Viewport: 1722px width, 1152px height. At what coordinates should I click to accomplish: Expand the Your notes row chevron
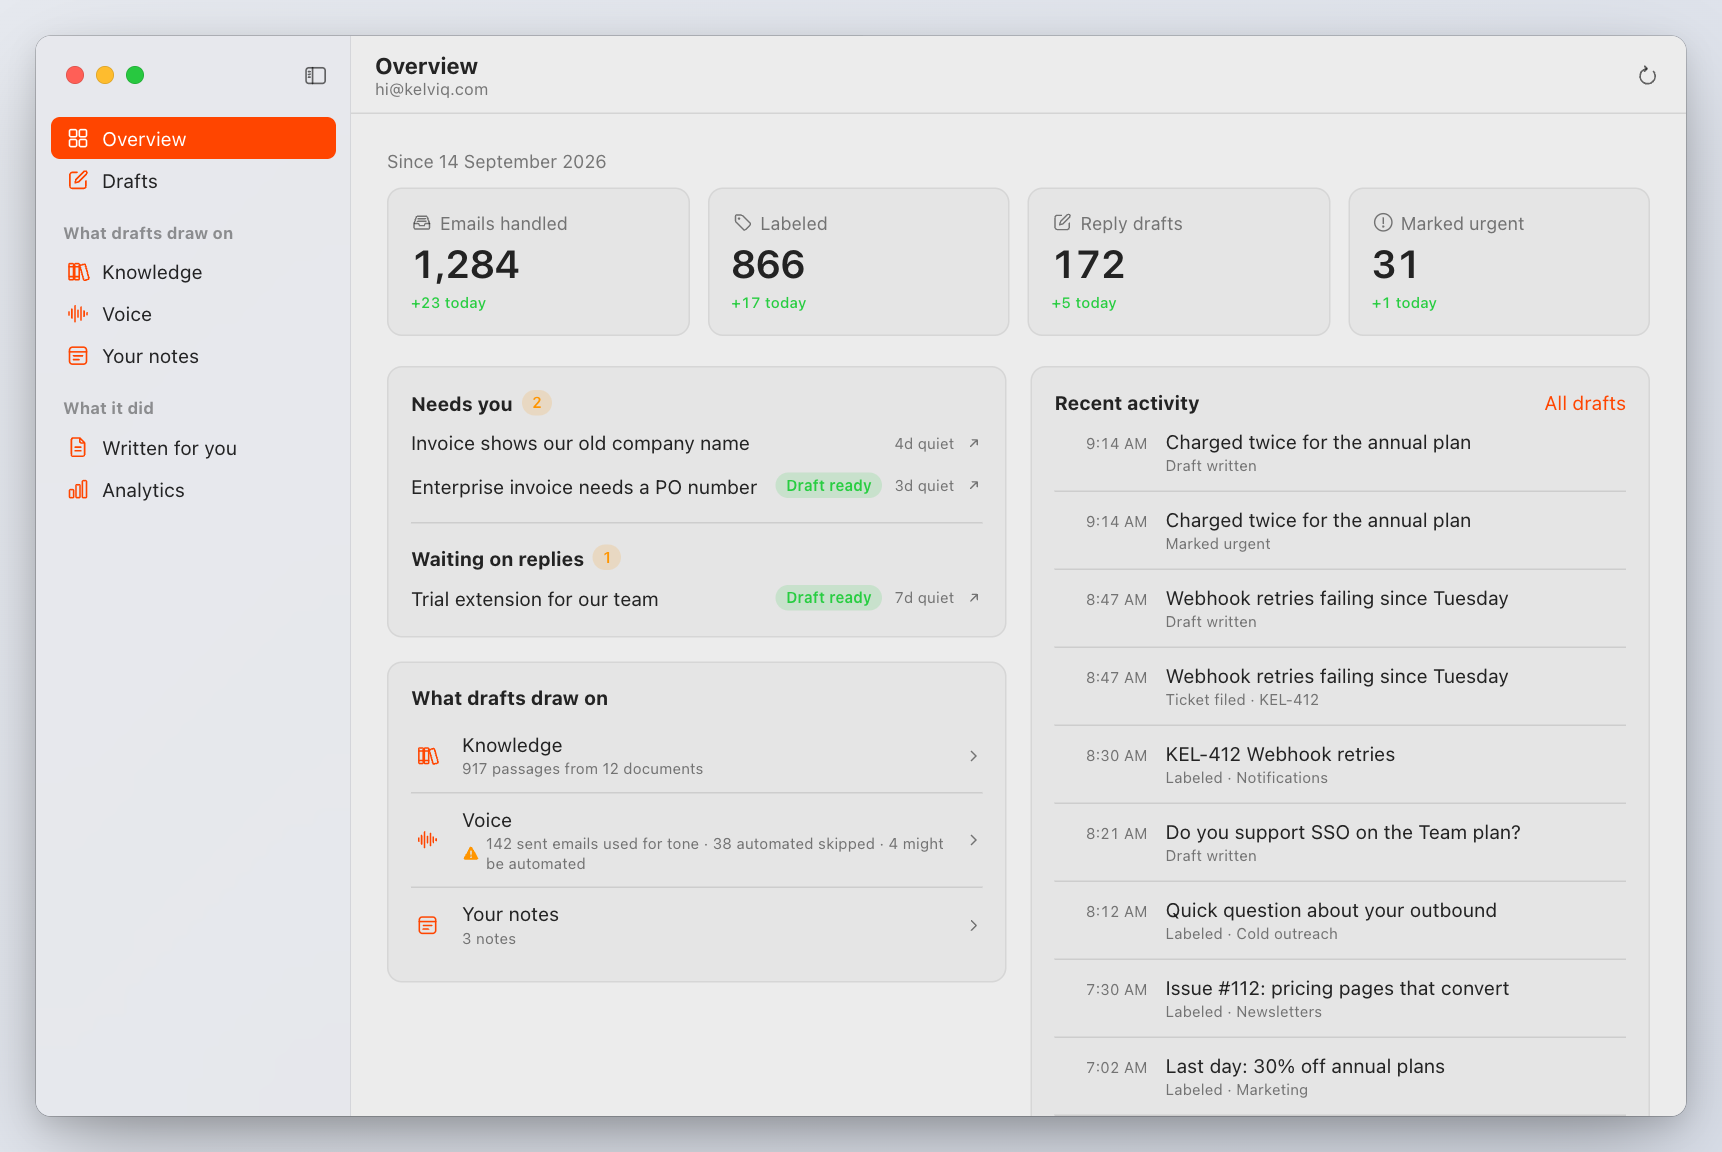point(973,925)
